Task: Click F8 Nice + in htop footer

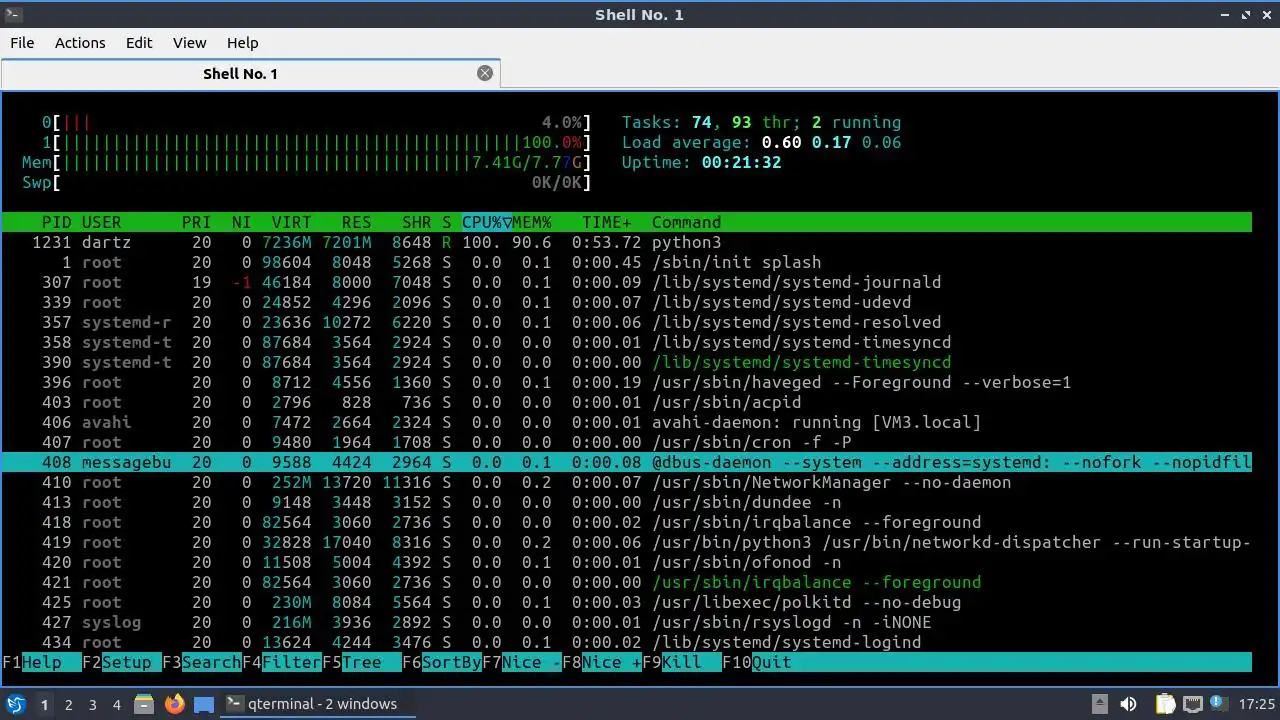Action: click(x=601, y=662)
